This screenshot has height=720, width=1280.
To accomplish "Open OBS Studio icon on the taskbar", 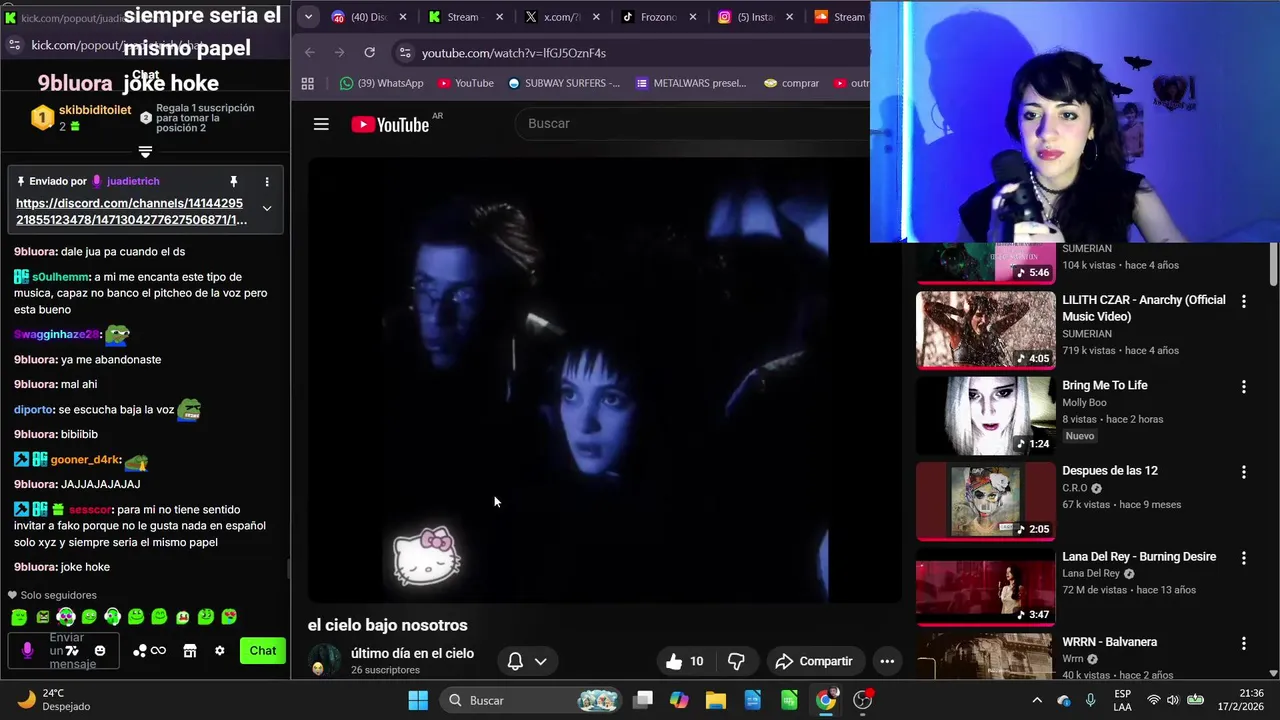I will [x=863, y=700].
